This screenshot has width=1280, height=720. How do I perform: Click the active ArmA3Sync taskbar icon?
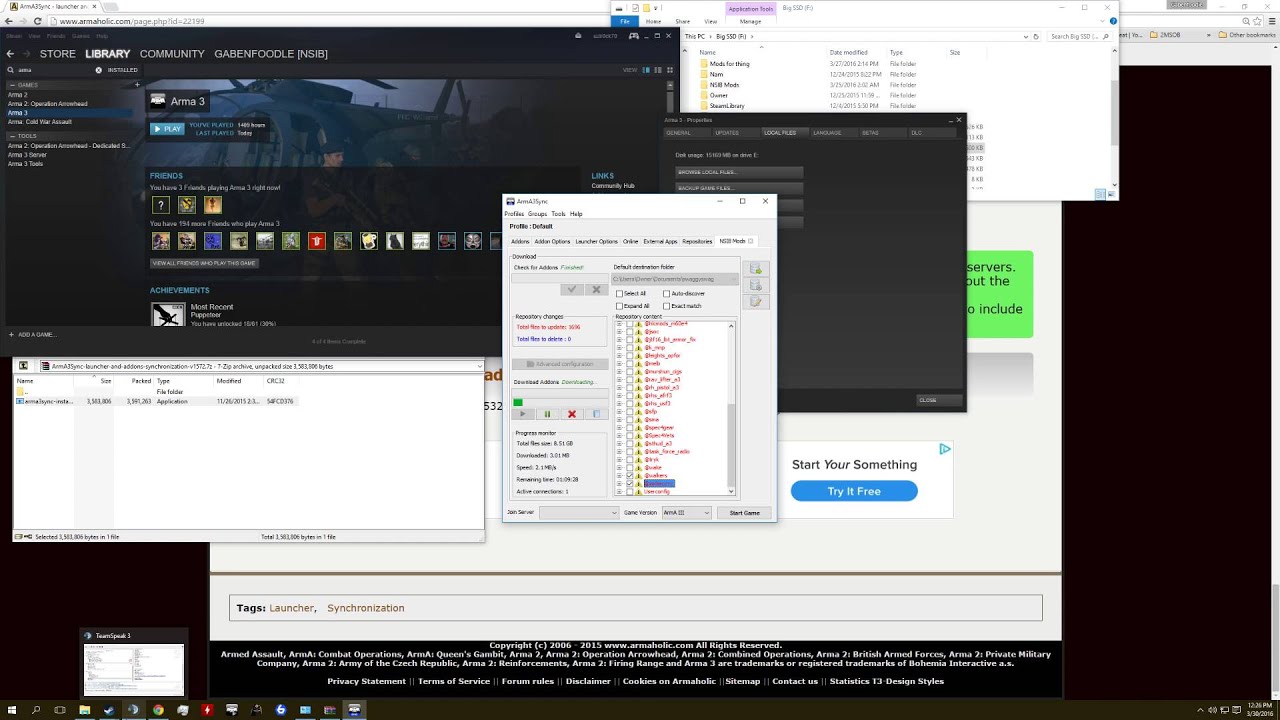(x=354, y=709)
